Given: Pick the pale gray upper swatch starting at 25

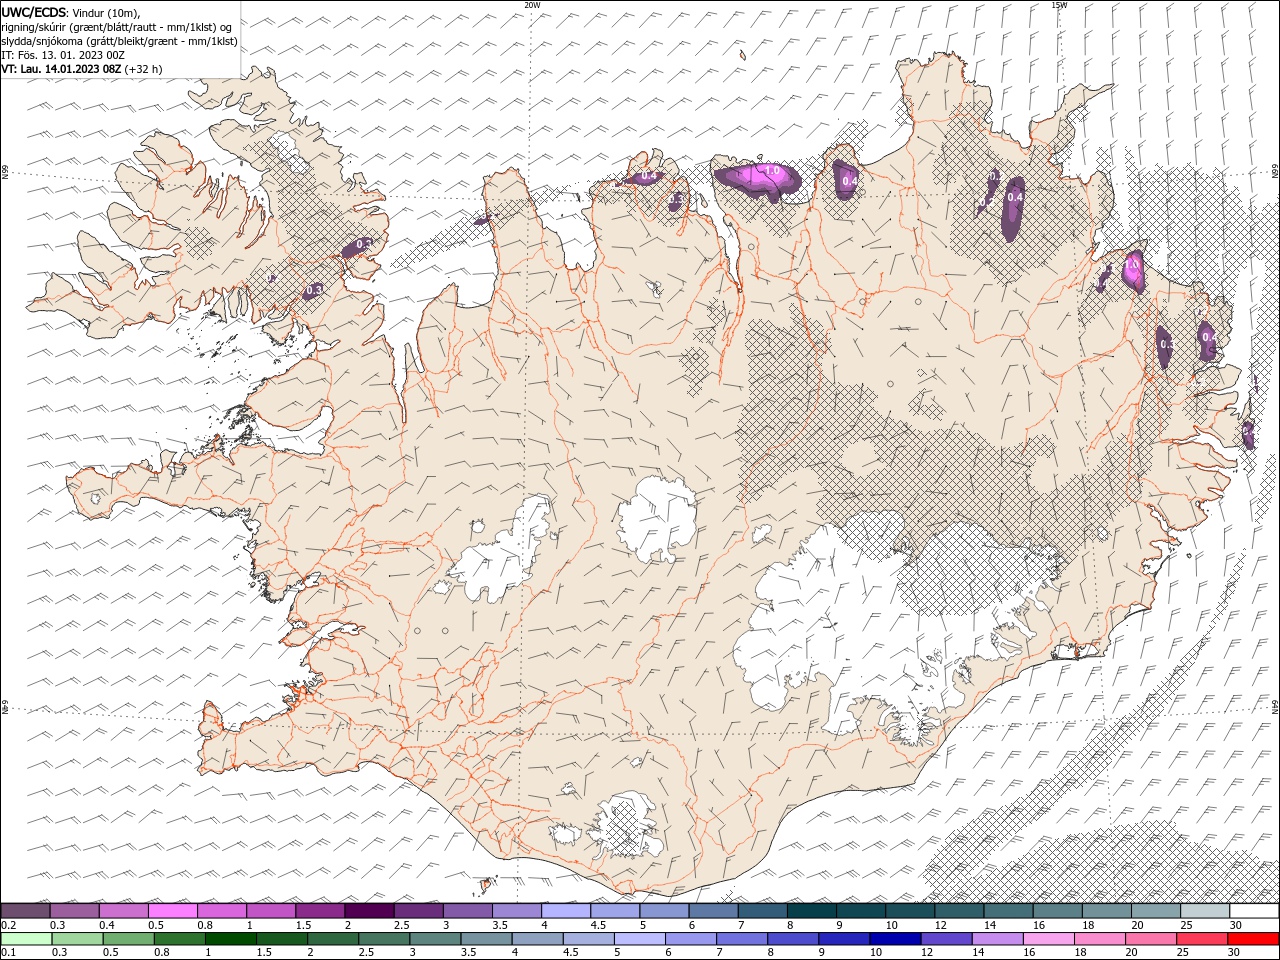Looking at the screenshot, I should click(1204, 911).
